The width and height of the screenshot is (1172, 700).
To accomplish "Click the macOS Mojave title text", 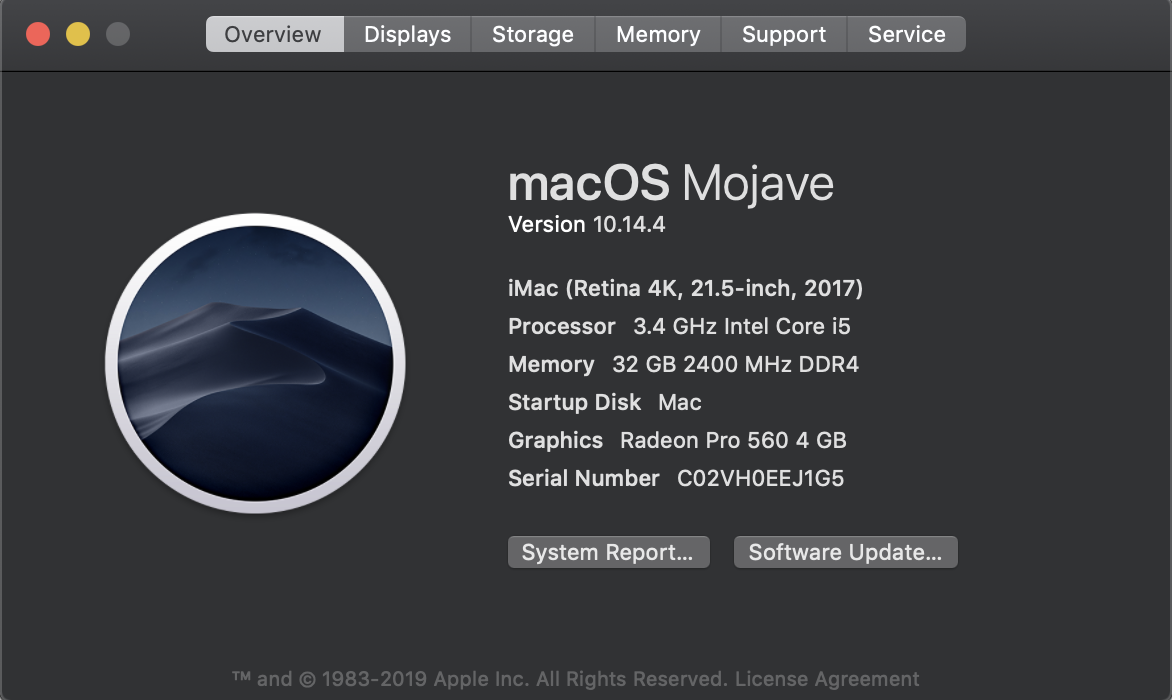I will point(670,184).
